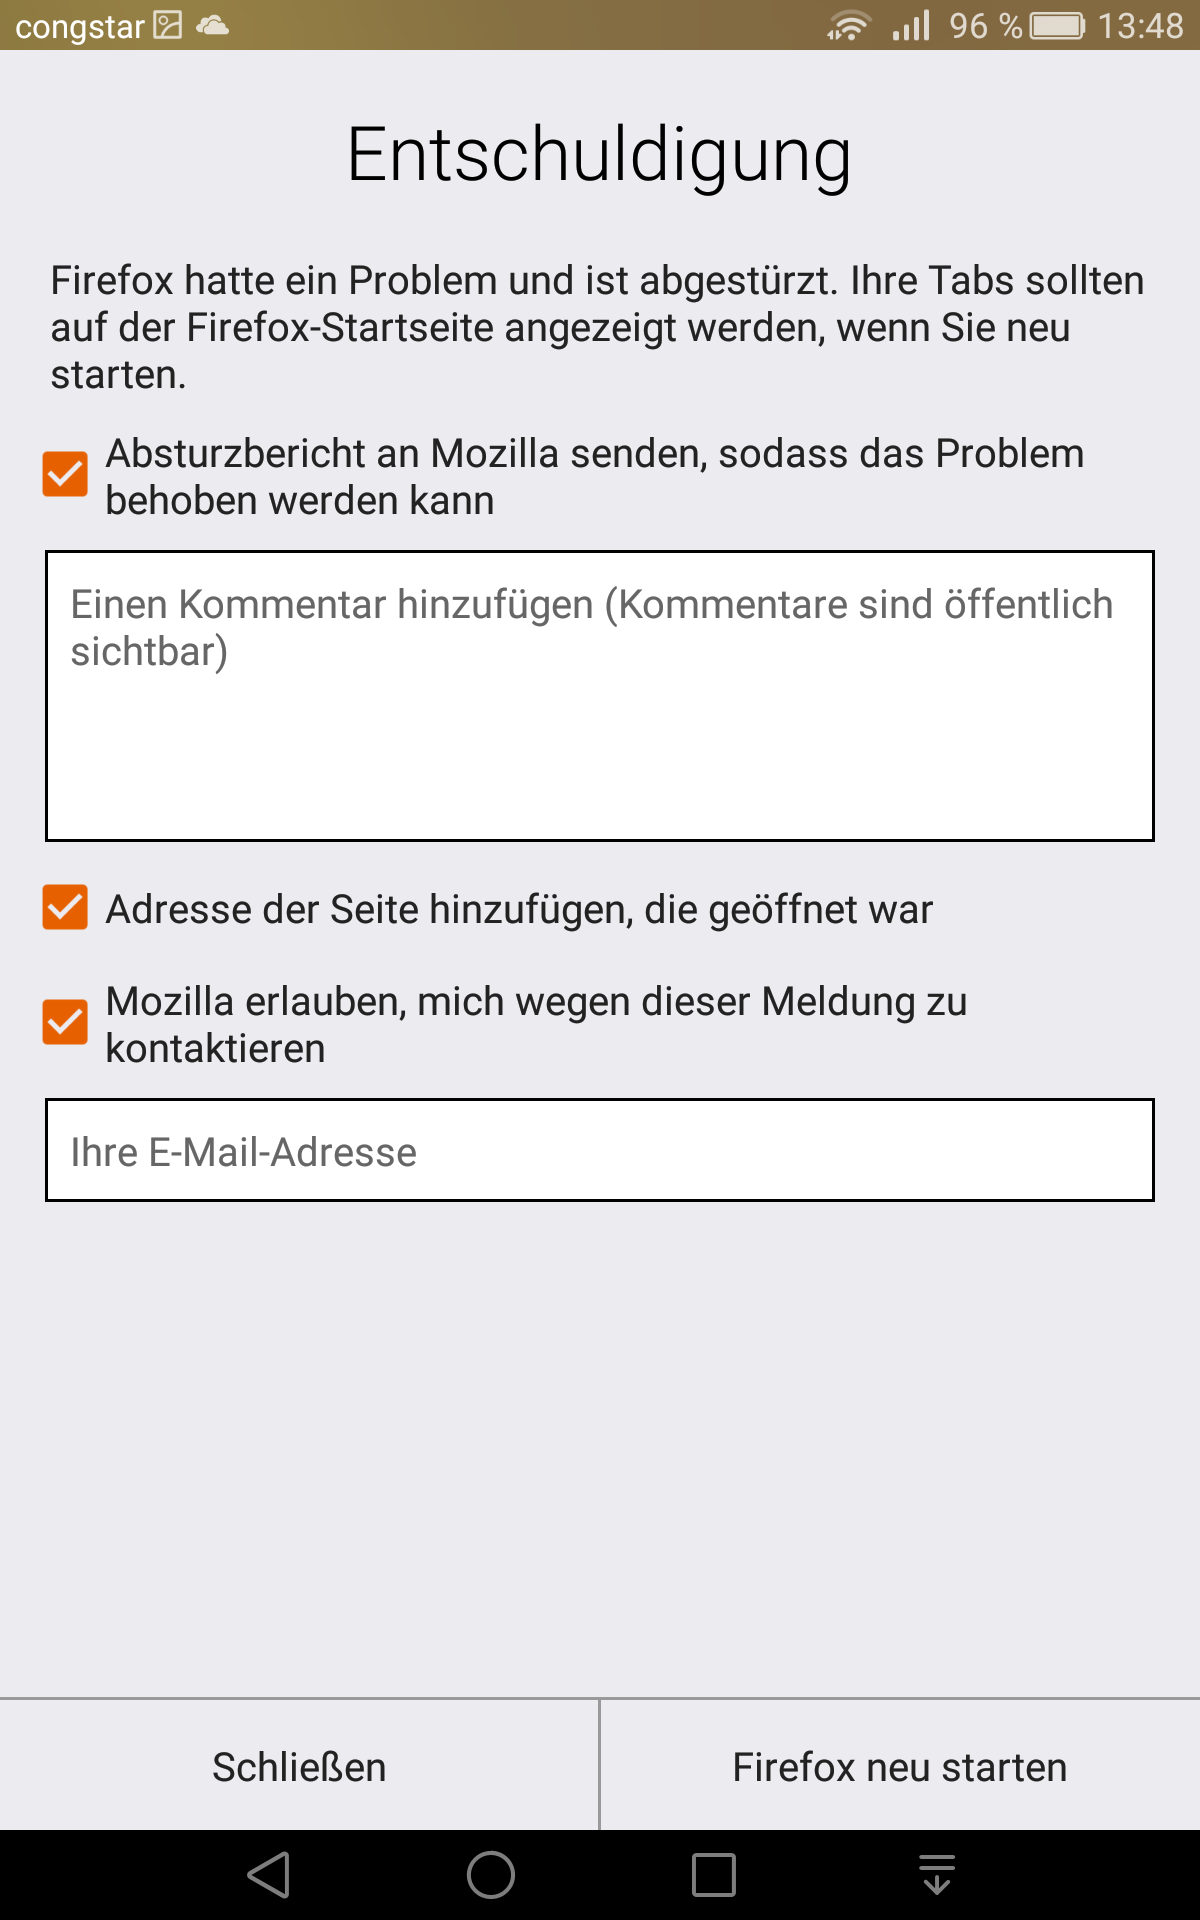1200x1920 pixels.
Task: Tap the hide navigation bar arrow icon
Action: pyautogui.click(x=937, y=1875)
